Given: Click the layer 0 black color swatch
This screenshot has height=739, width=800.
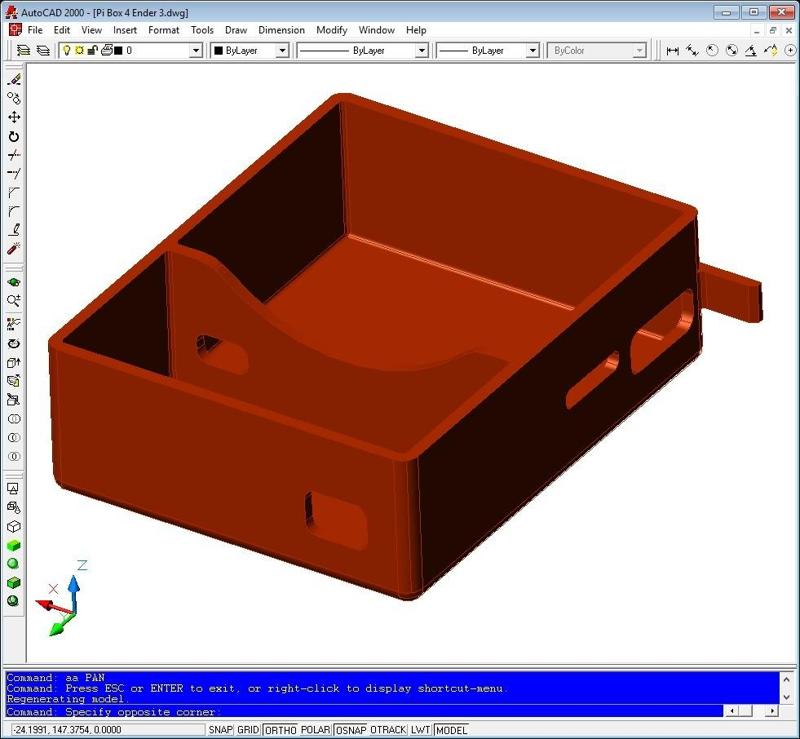Looking at the screenshot, I should (x=118, y=50).
